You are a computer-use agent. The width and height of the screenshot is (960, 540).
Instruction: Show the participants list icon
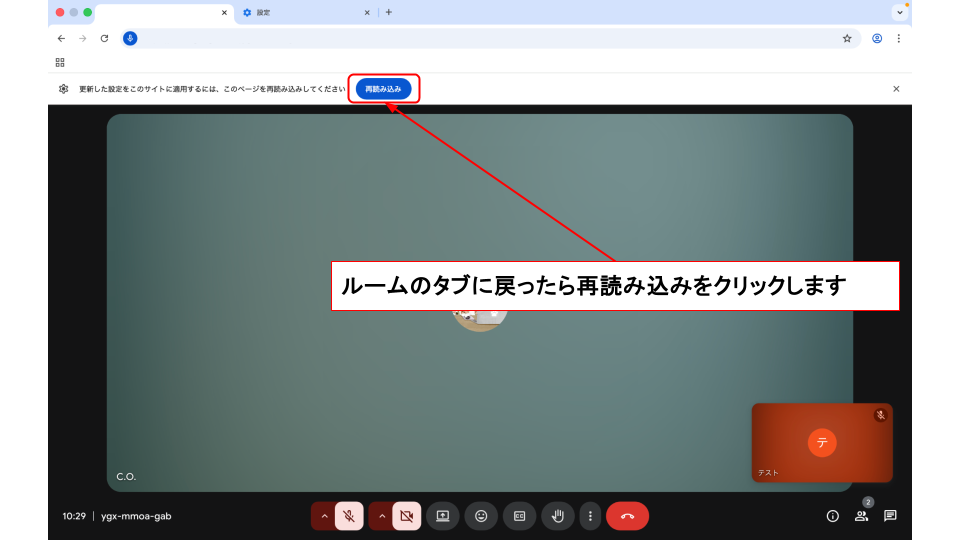(861, 516)
